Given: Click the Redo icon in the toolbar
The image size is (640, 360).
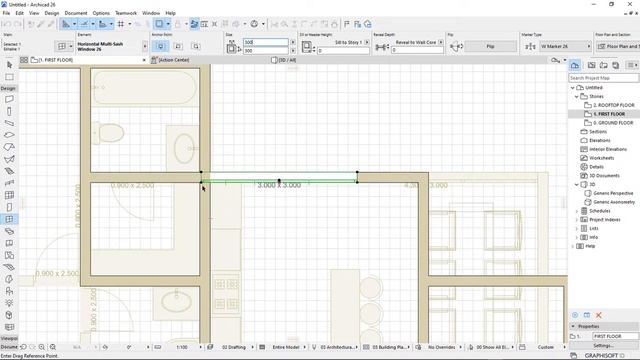Looking at the screenshot, I should tap(17, 24).
